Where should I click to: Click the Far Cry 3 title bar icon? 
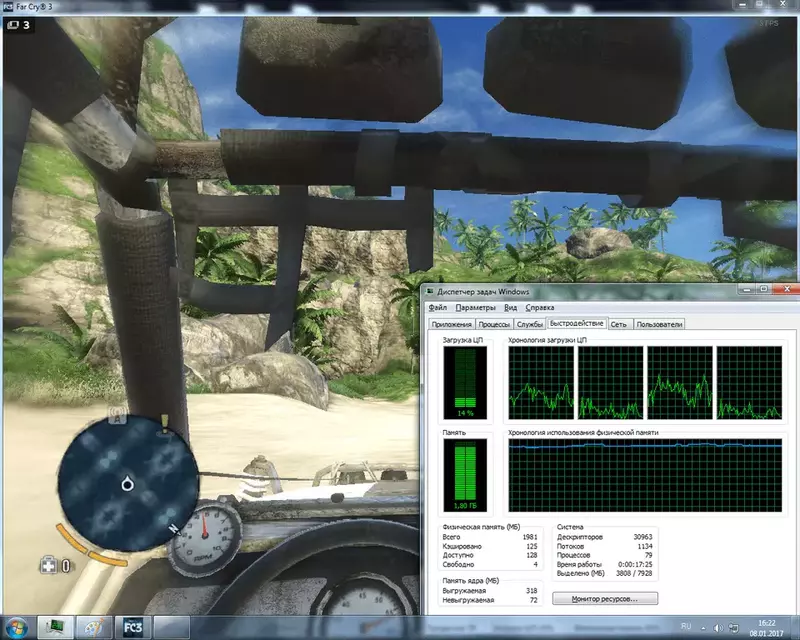coord(8,7)
